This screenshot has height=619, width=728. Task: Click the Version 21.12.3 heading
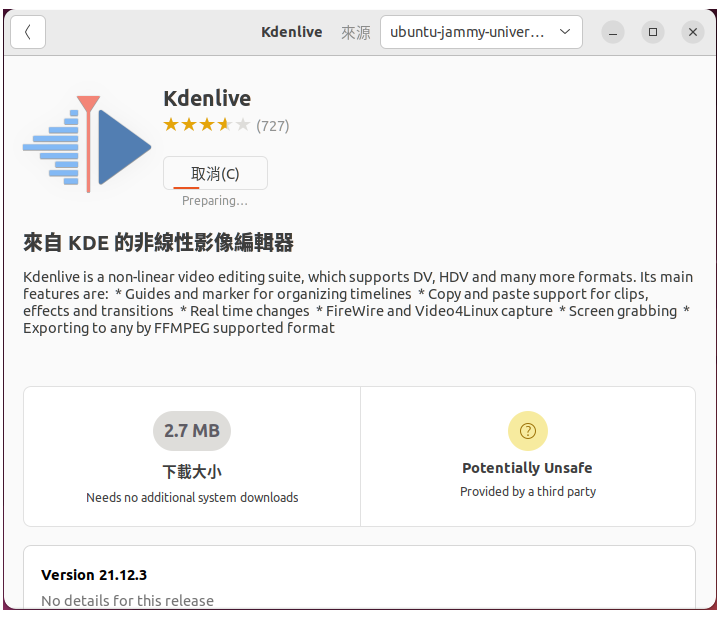pos(94,575)
